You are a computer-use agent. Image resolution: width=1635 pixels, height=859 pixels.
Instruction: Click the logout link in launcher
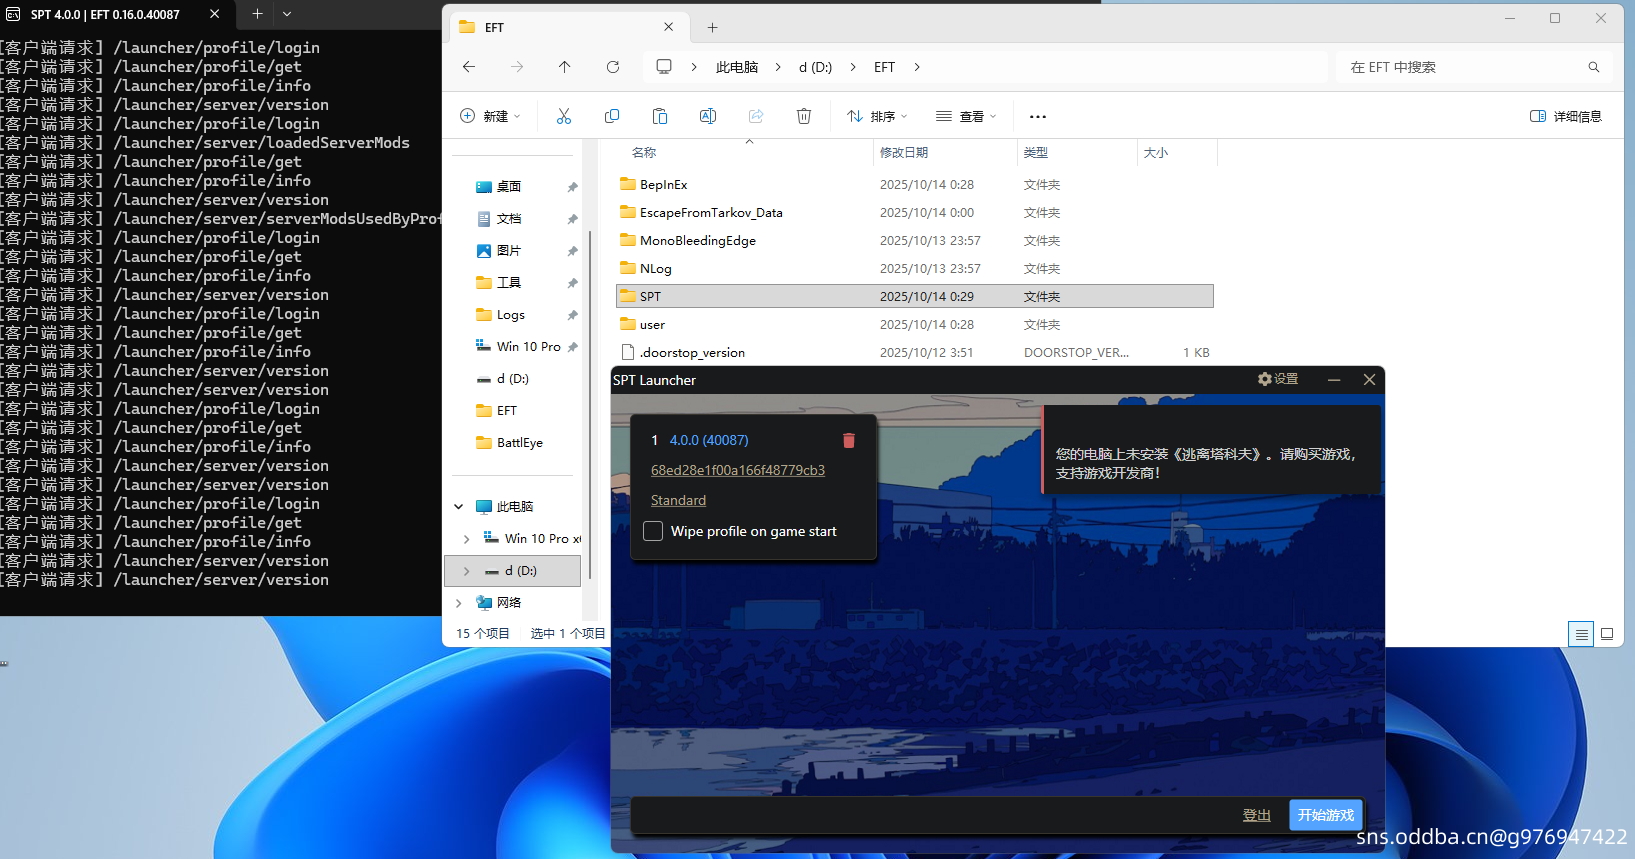pyautogui.click(x=1256, y=815)
